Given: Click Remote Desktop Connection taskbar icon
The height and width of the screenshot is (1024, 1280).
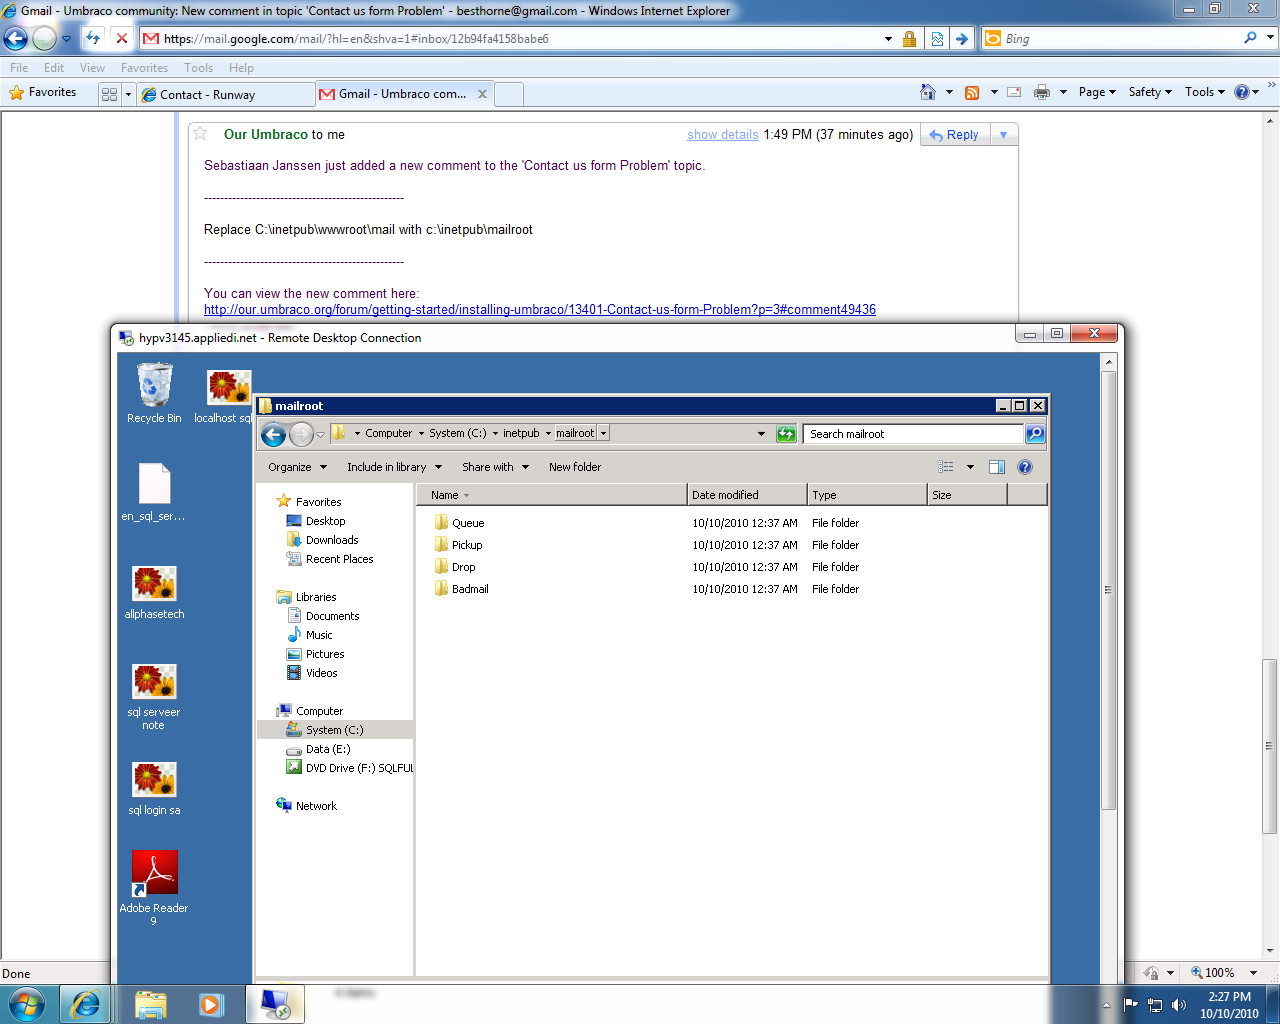Looking at the screenshot, I should [275, 1004].
